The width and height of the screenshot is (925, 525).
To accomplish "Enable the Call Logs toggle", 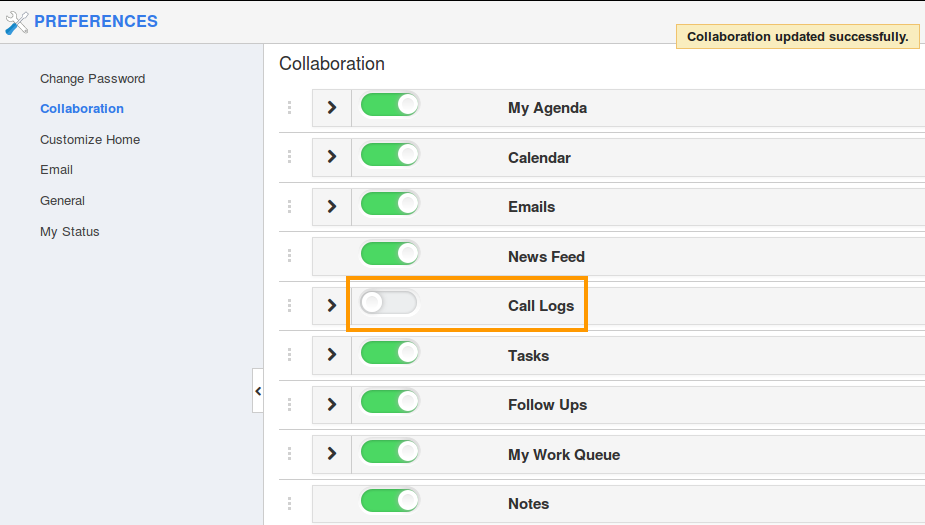I will 389,303.
